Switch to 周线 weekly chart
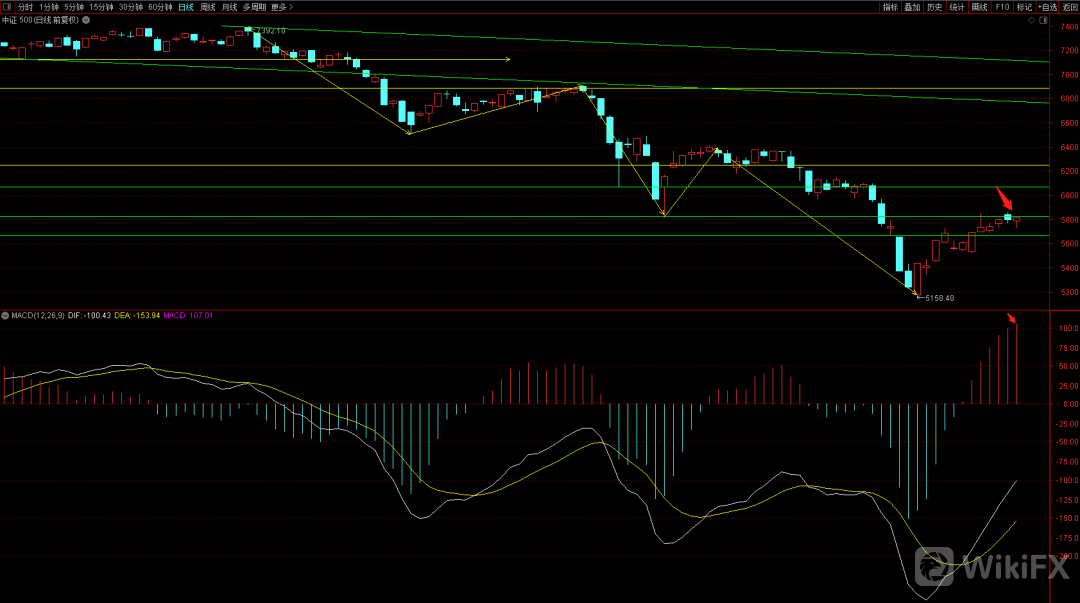 tap(208, 6)
